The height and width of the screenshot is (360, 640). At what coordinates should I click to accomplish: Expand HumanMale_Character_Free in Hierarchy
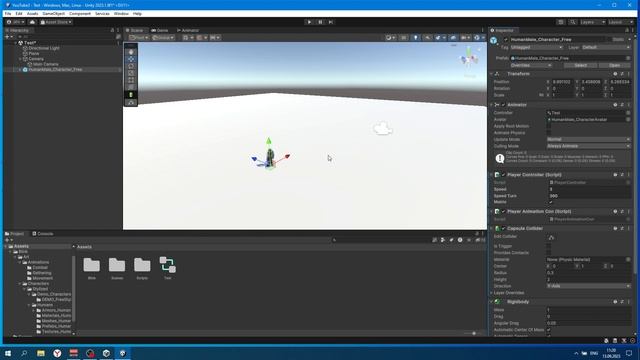[x=20, y=70]
